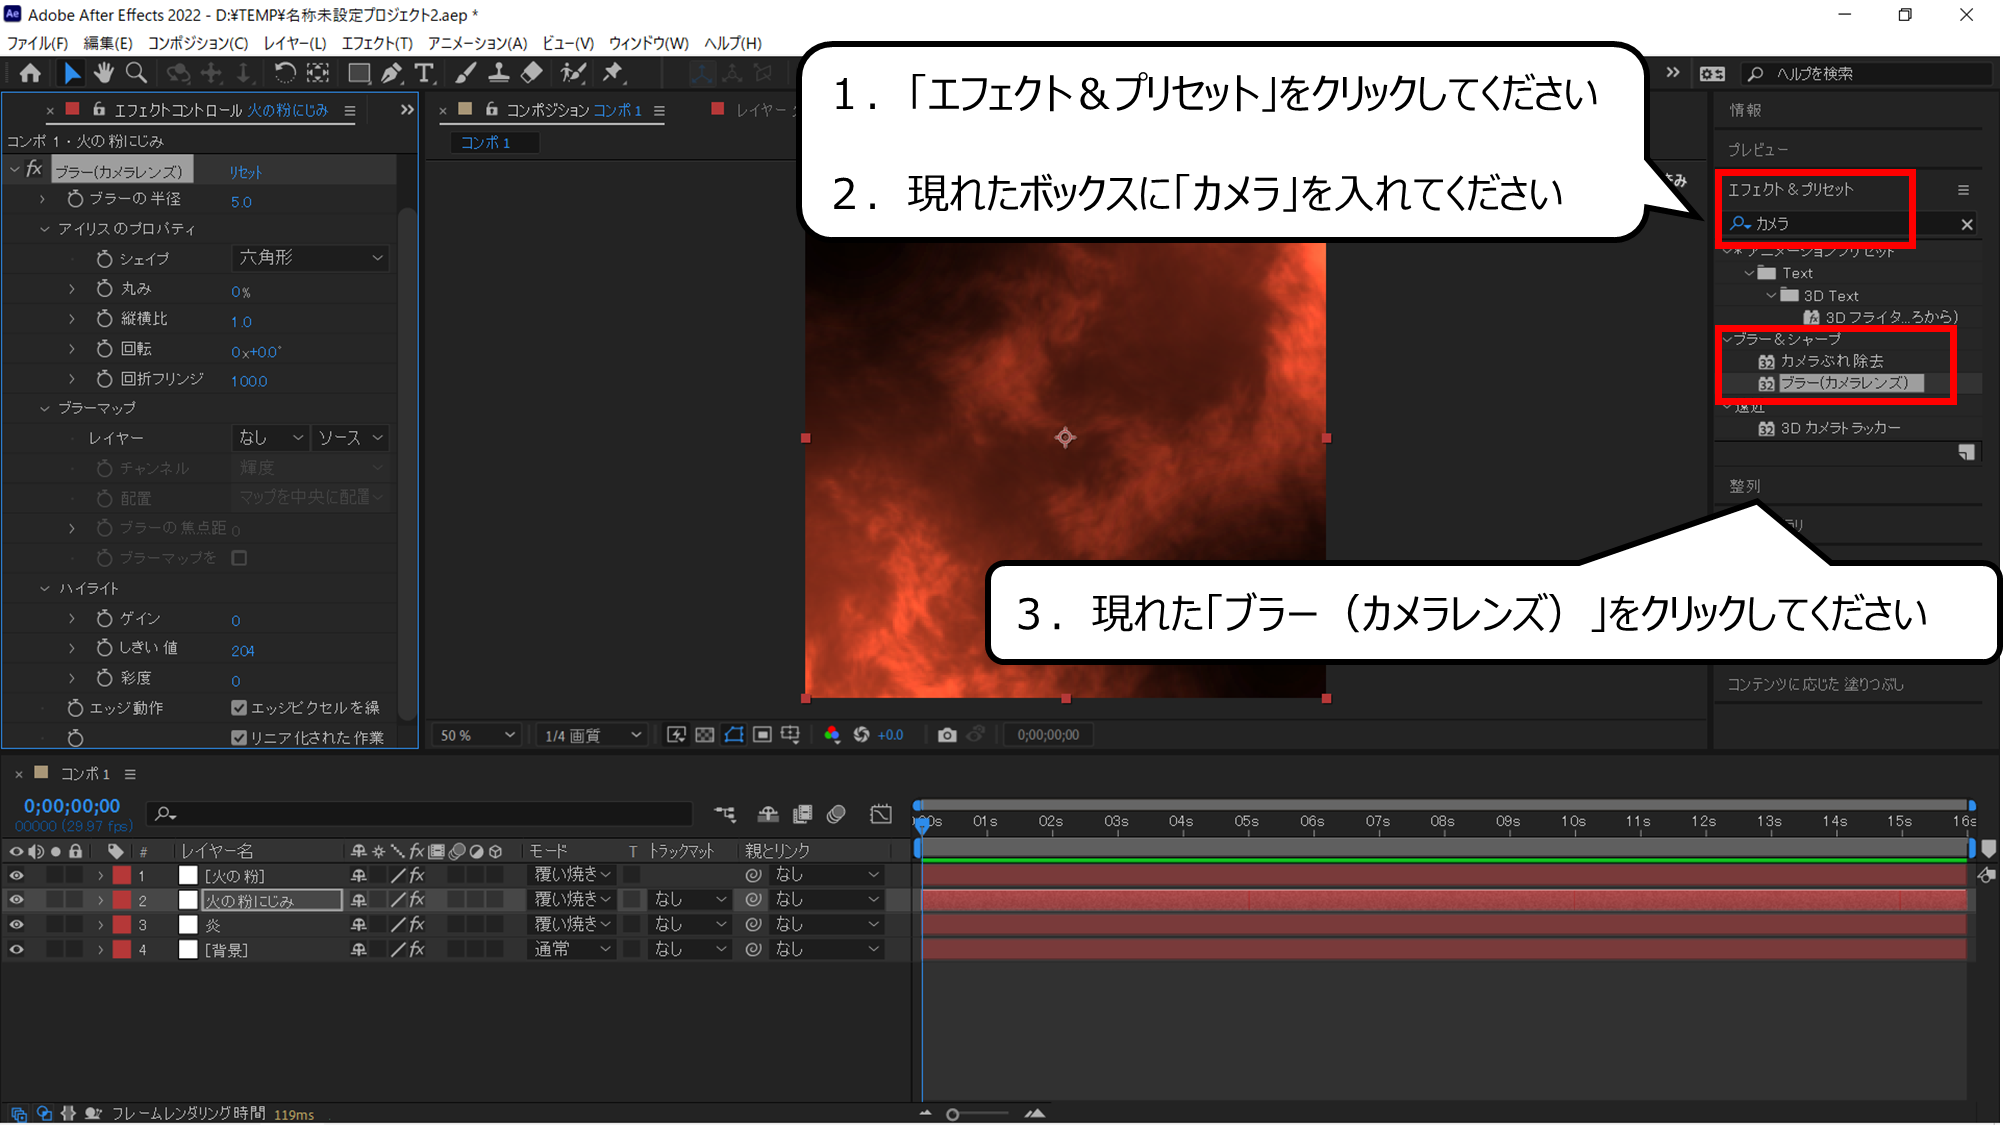2003x1125 pixels.
Task: Click the ブラーの半径 value 5.0
Action: tap(241, 202)
